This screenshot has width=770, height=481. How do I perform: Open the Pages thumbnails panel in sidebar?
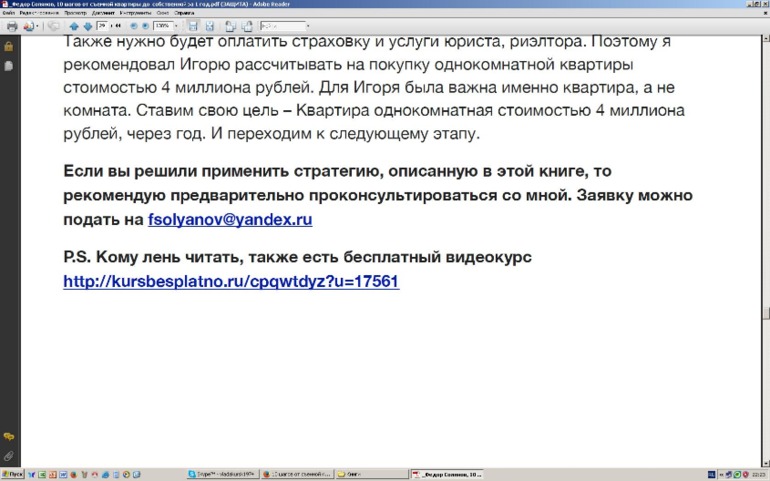point(8,65)
